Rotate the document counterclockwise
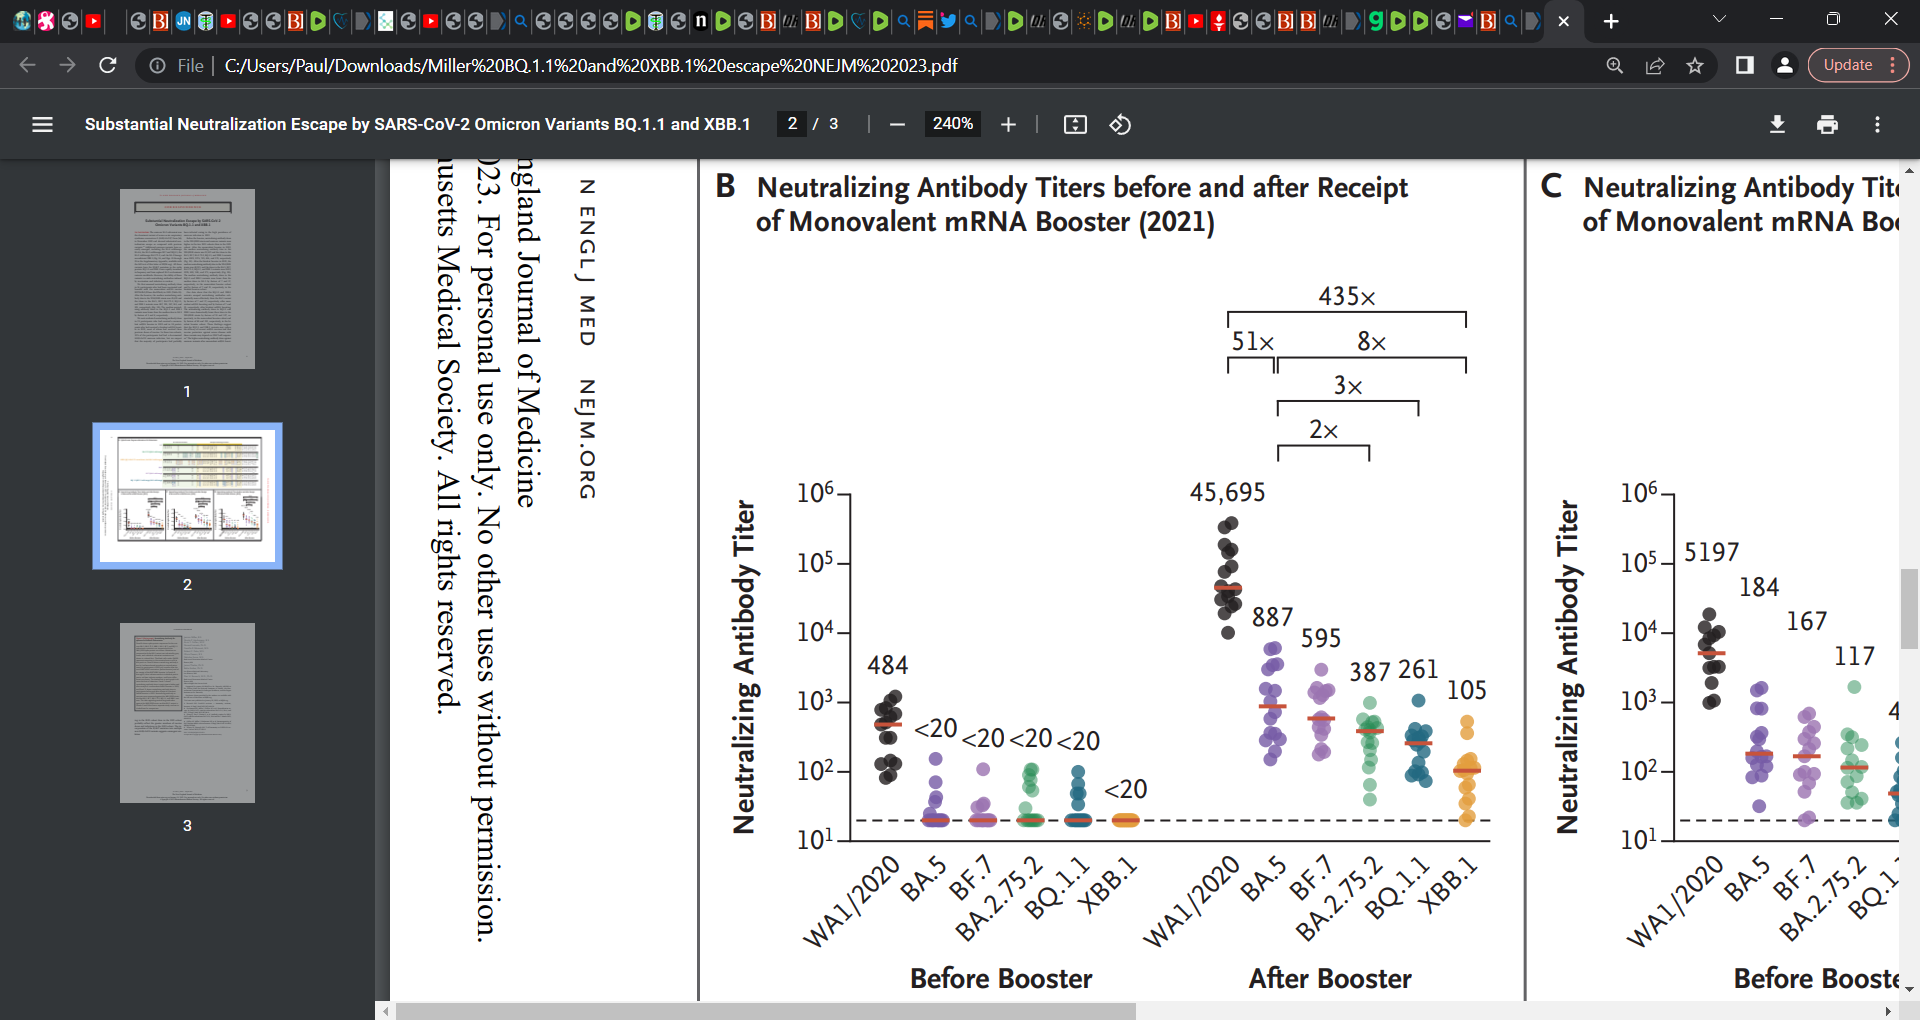This screenshot has height=1020, width=1920. point(1120,124)
